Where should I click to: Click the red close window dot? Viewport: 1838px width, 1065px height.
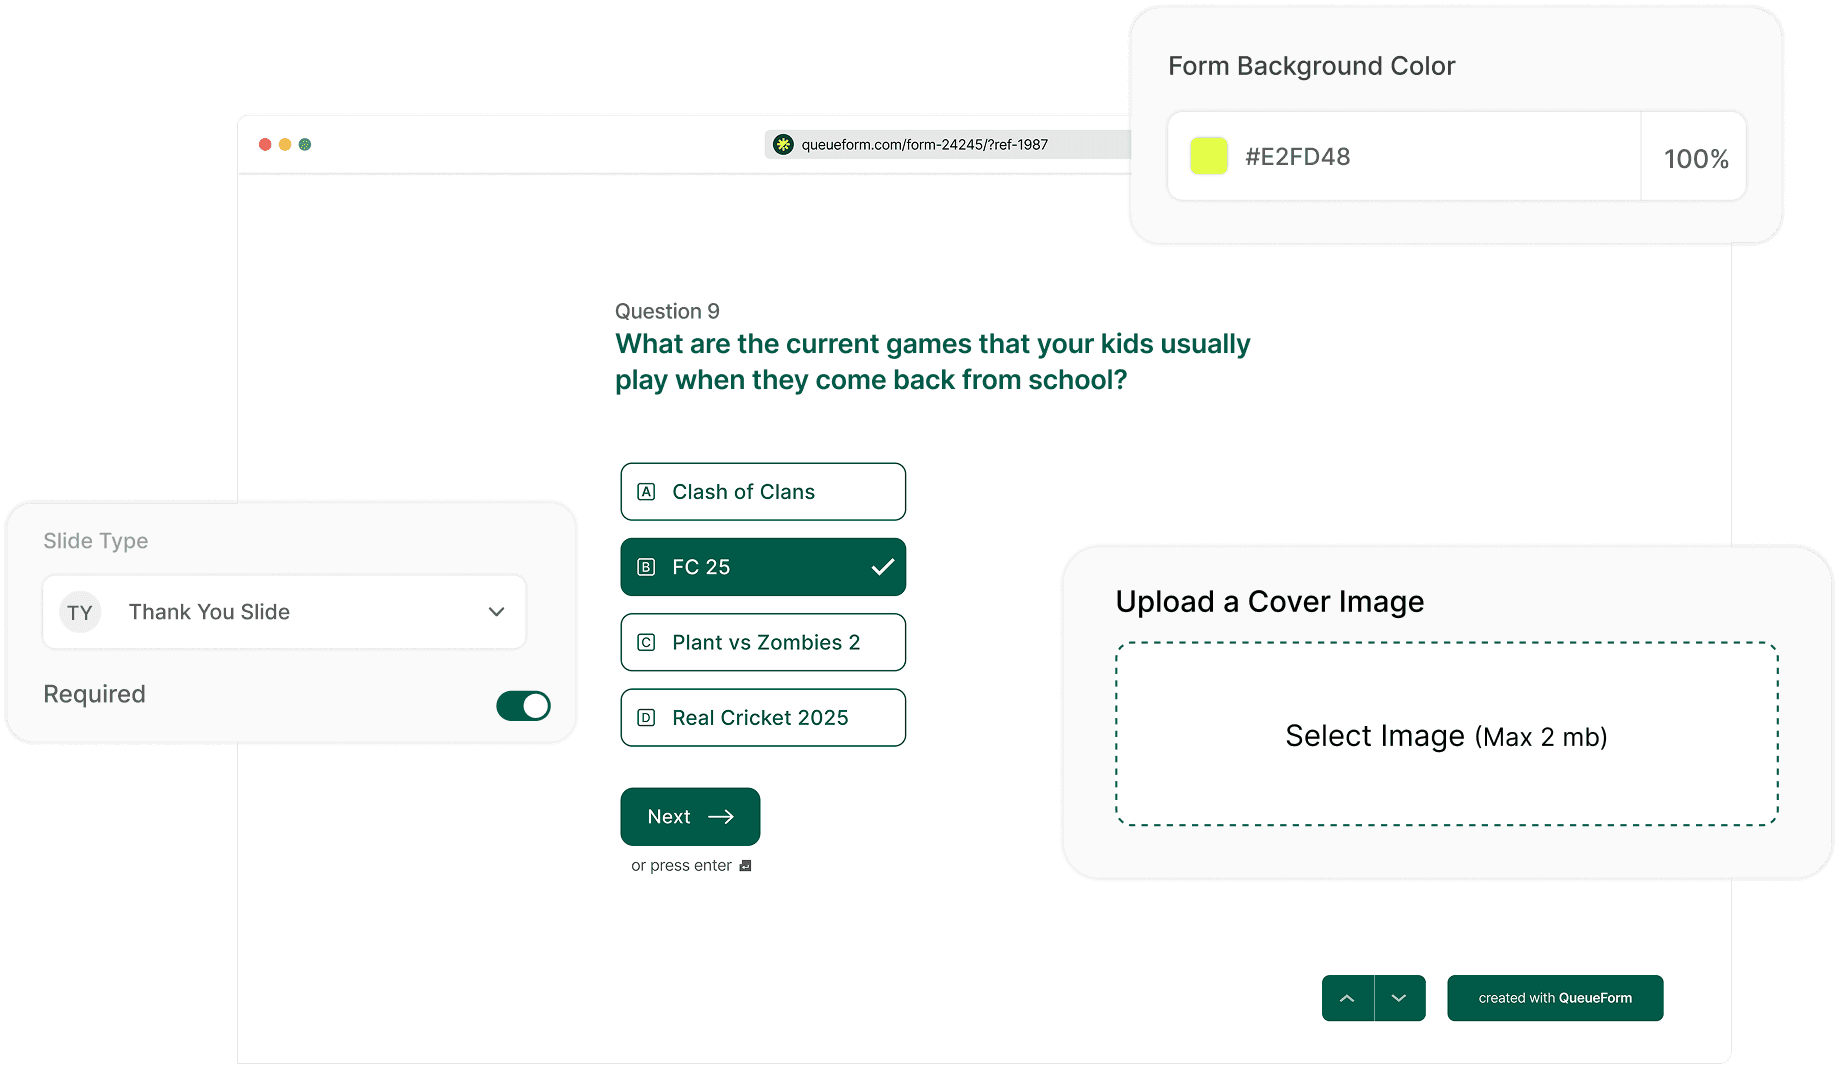(x=265, y=145)
